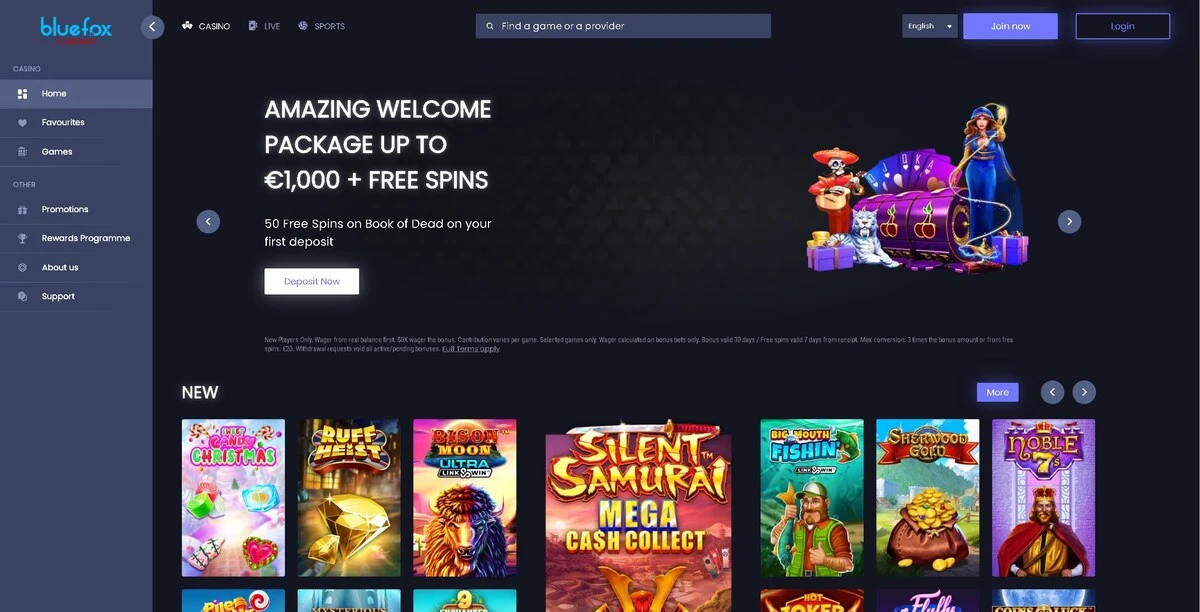Viewport: 1200px width, 612px height.
Task: Go to the previous banner slide
Action: (208, 221)
